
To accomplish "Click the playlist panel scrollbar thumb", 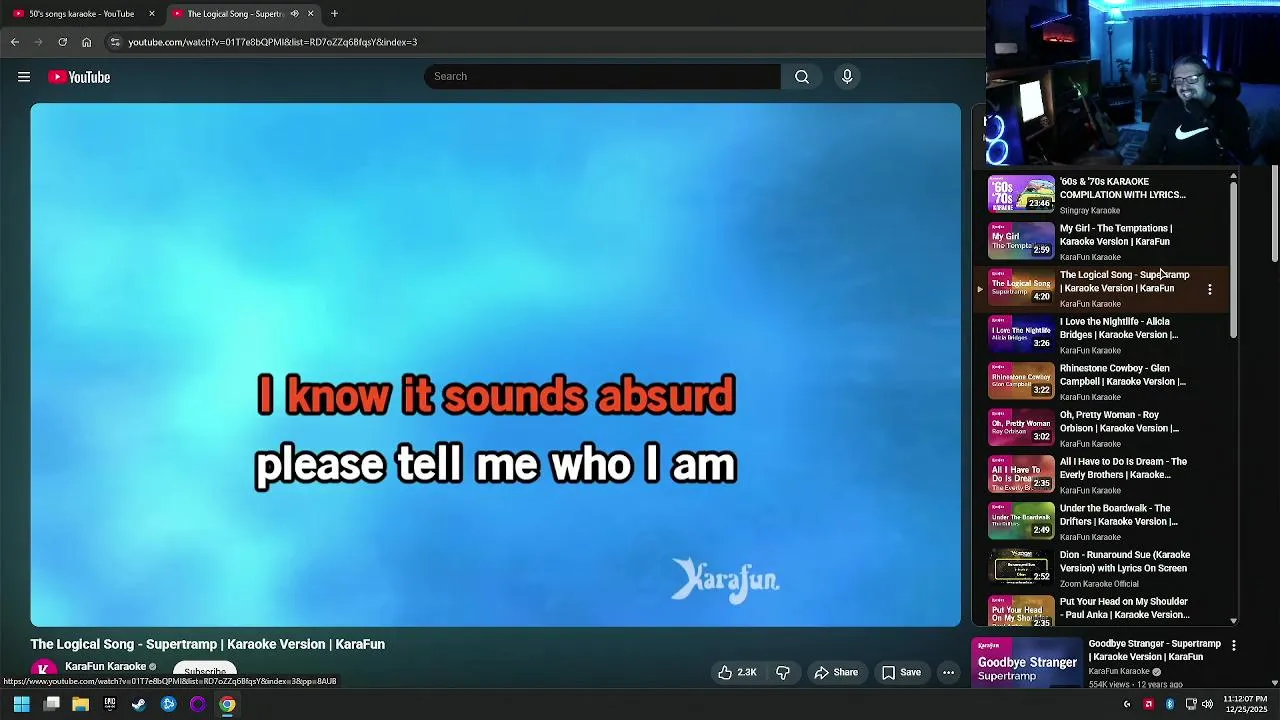I will click(1233, 260).
